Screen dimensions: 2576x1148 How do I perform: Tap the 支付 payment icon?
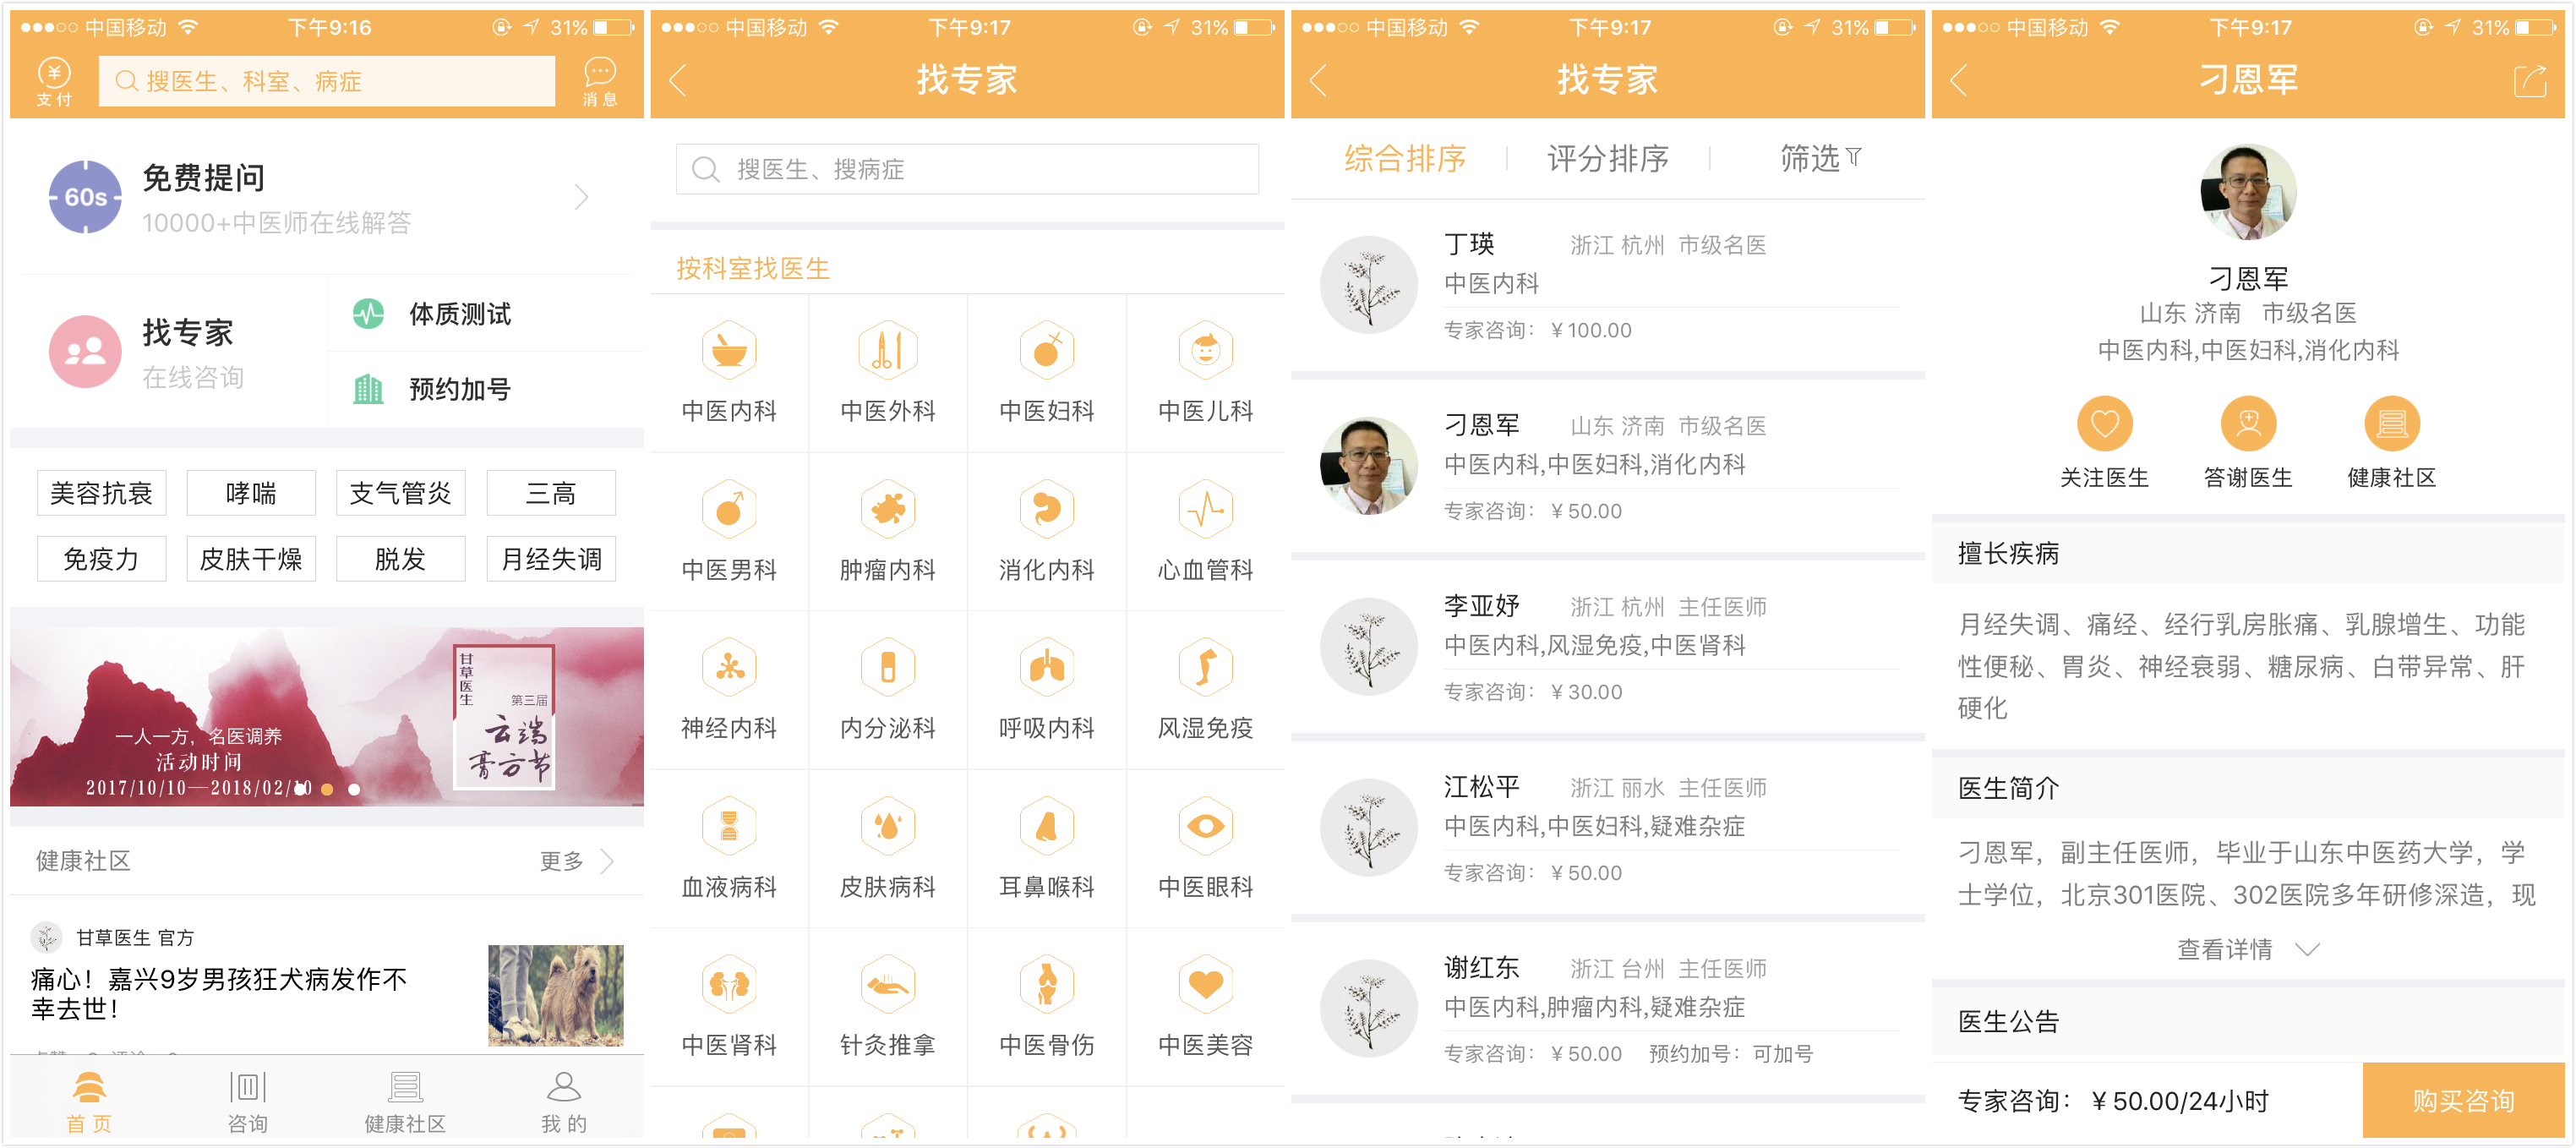(x=54, y=81)
